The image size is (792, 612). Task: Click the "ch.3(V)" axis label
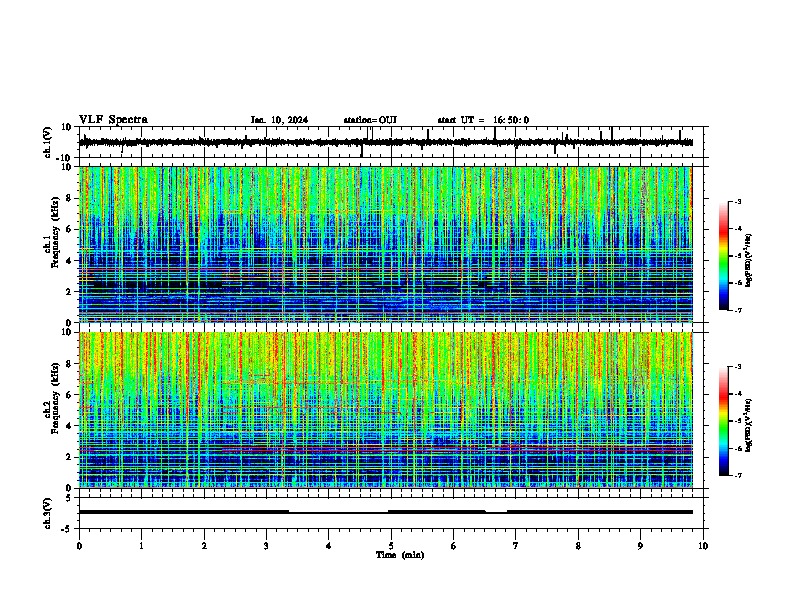coord(48,513)
